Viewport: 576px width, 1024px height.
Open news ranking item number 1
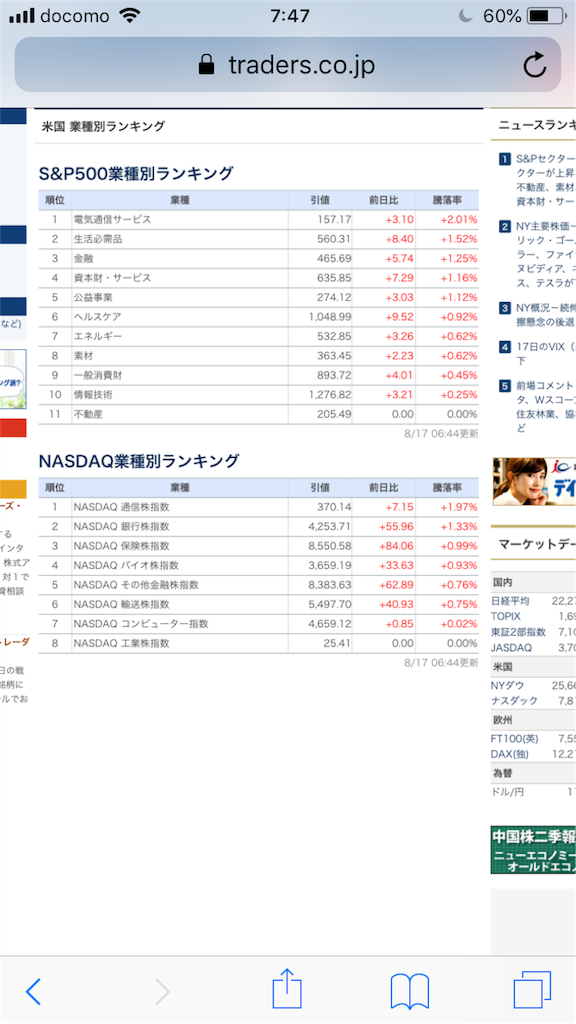coord(538,180)
